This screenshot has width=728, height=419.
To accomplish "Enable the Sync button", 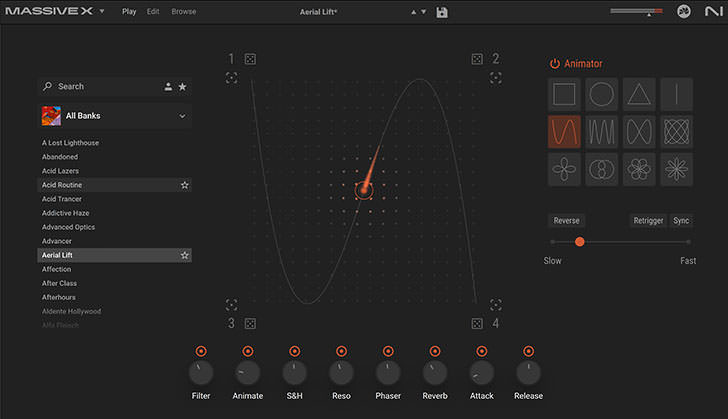I will tap(681, 221).
